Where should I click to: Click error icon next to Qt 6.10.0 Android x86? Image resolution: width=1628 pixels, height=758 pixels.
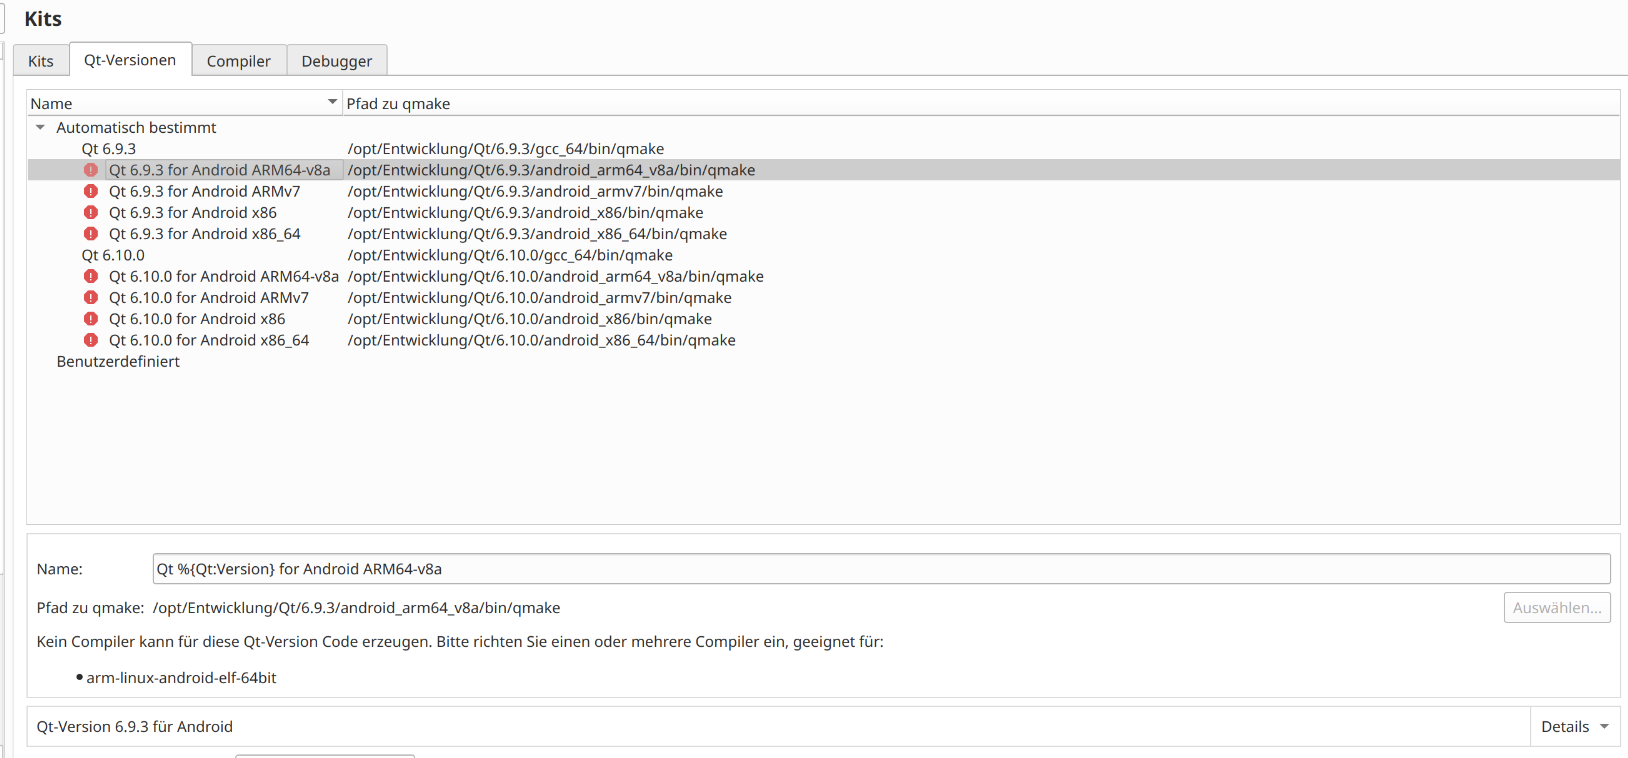[91, 319]
